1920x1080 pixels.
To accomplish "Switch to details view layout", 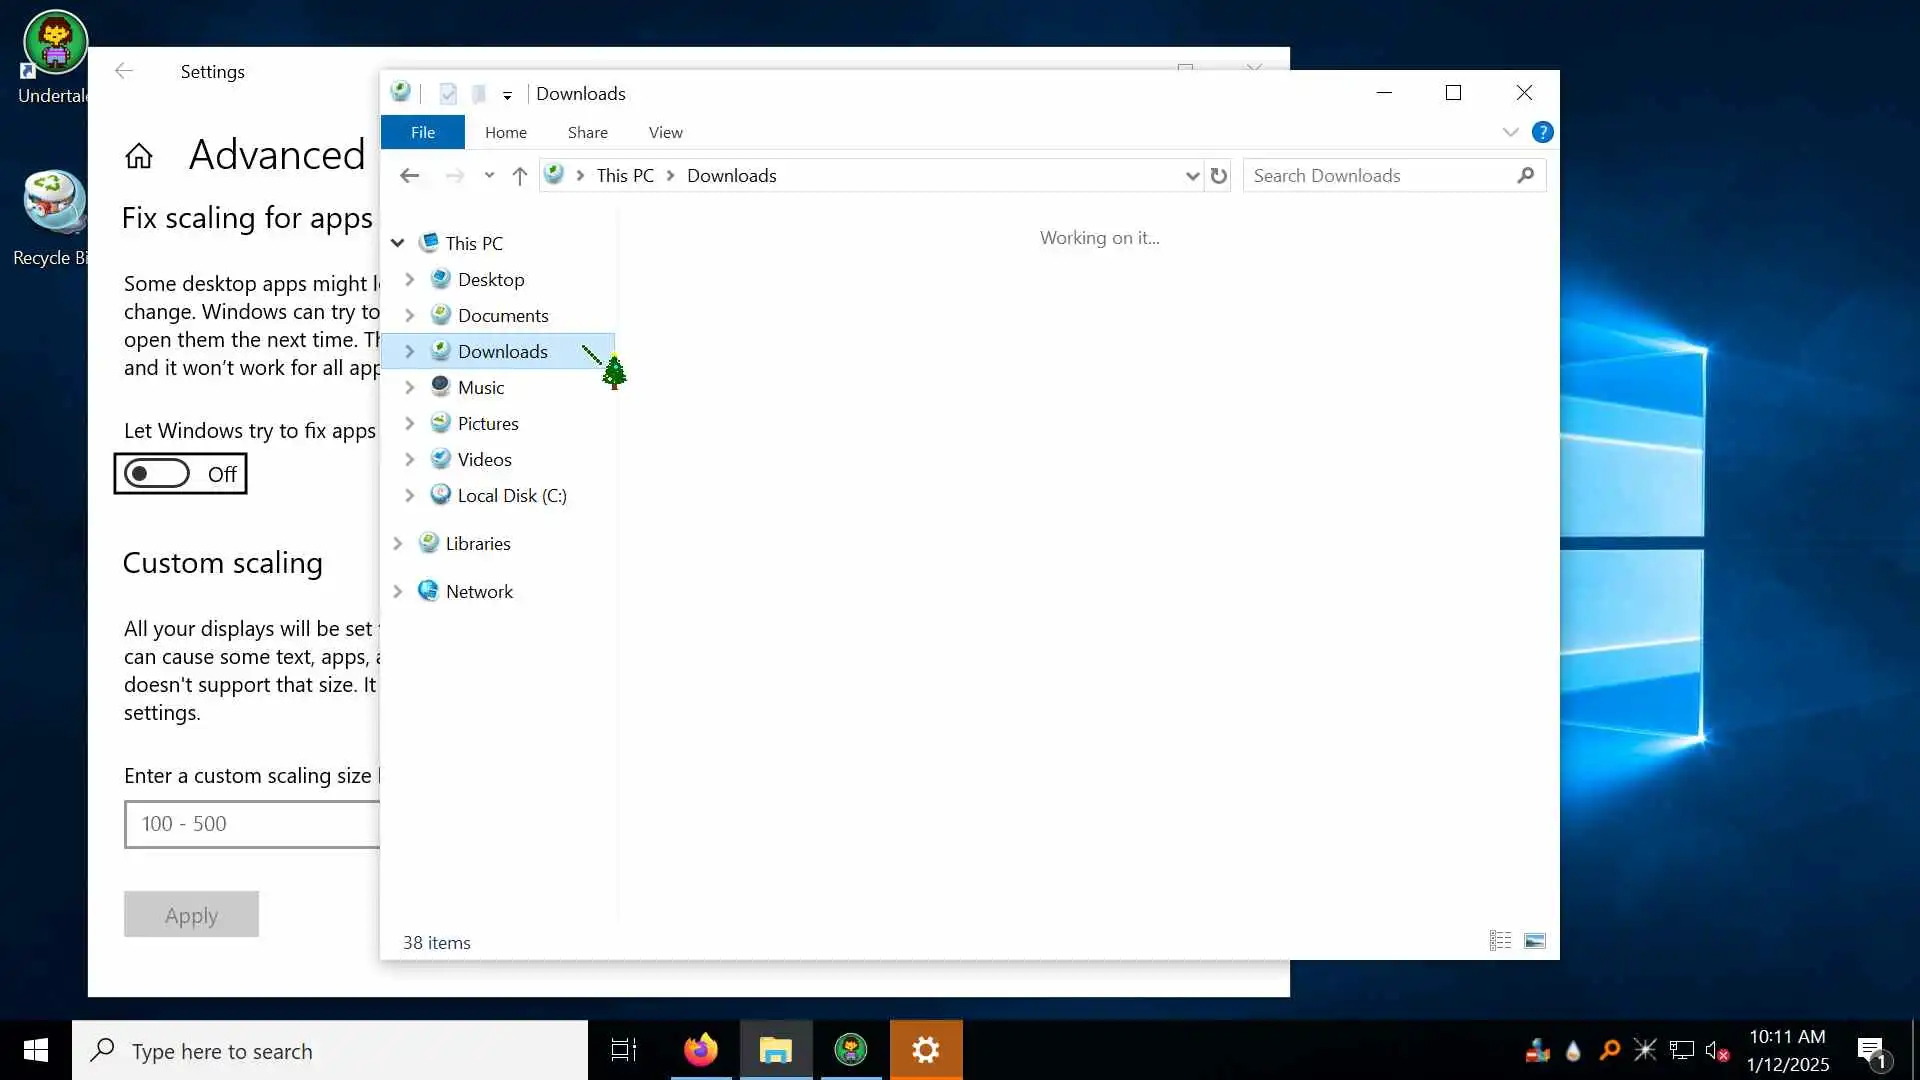I will pos(1500,941).
